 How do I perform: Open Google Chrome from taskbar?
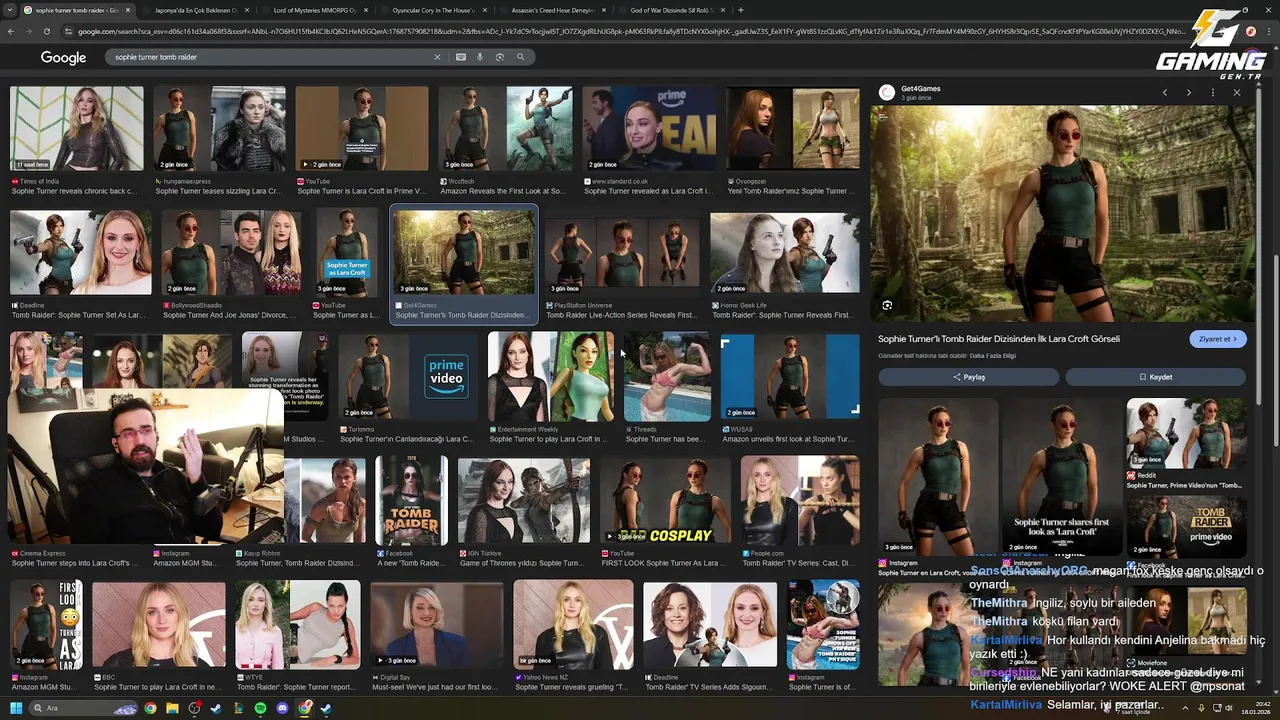pyautogui.click(x=150, y=708)
